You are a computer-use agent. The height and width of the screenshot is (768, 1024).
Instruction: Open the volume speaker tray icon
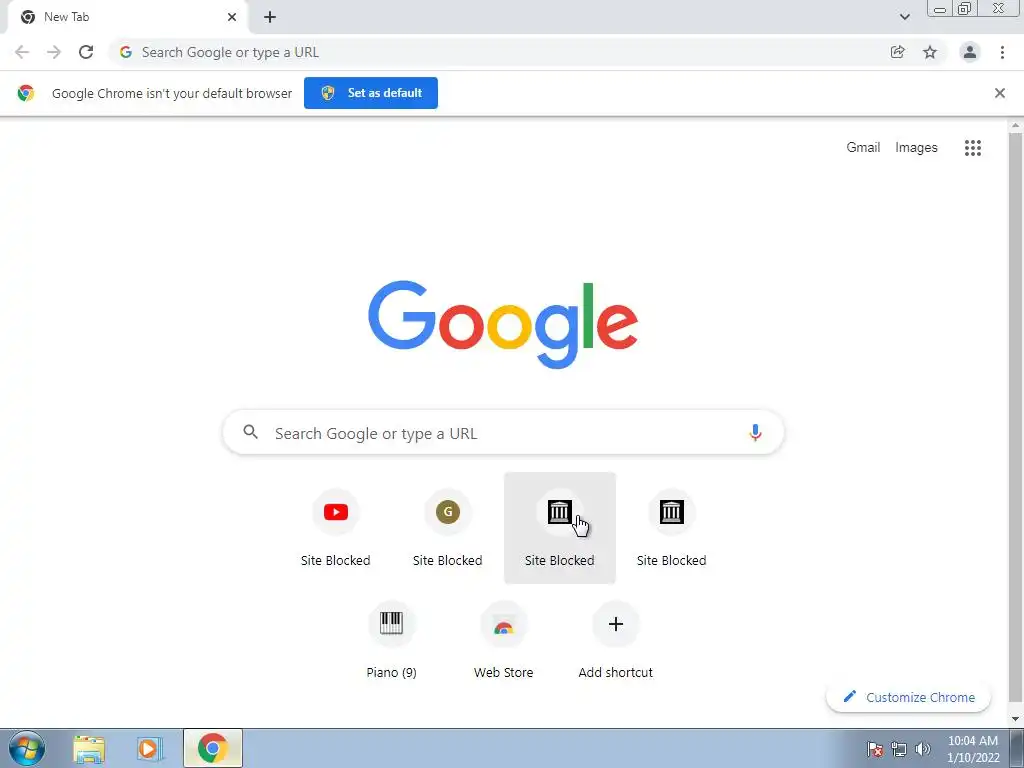click(x=923, y=749)
